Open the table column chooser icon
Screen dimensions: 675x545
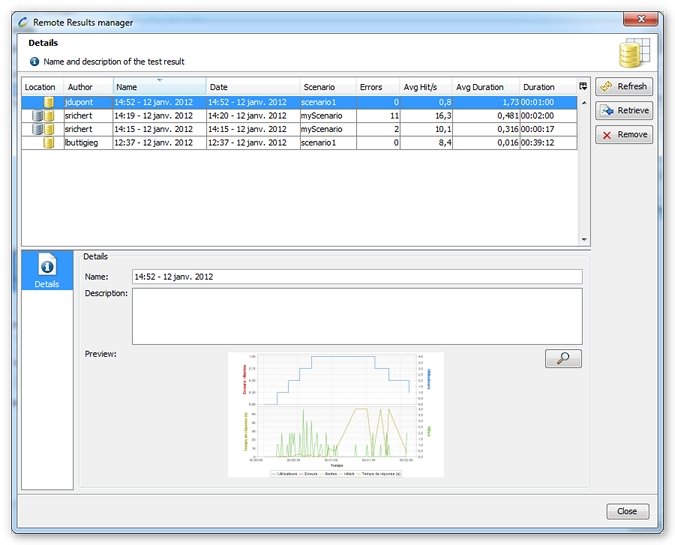click(583, 87)
